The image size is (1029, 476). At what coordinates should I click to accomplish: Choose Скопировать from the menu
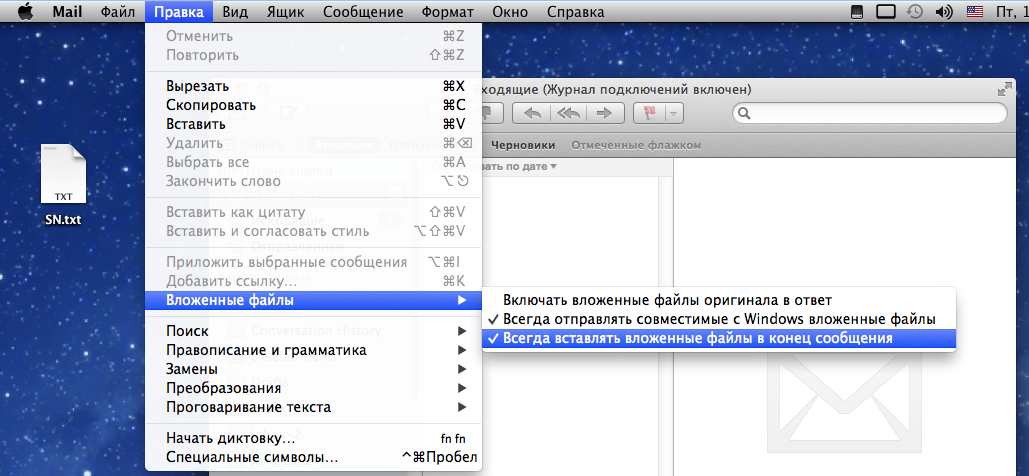(x=314, y=105)
